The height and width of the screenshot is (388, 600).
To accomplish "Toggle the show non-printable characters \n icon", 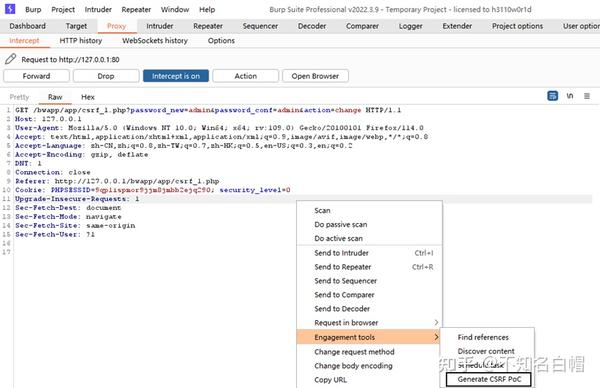I will (570, 96).
